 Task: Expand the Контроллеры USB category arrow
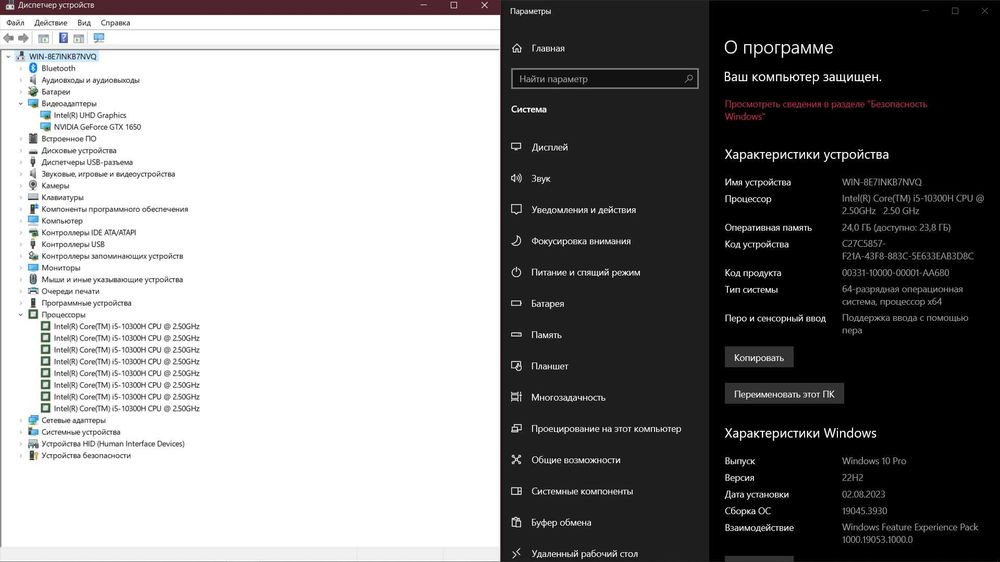(x=21, y=244)
